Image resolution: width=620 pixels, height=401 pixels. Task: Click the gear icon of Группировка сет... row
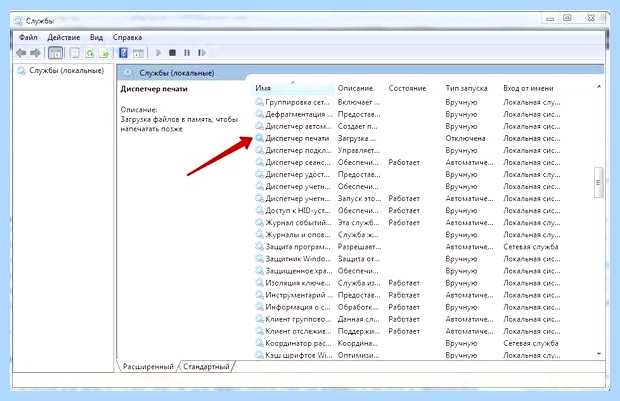[x=259, y=102]
